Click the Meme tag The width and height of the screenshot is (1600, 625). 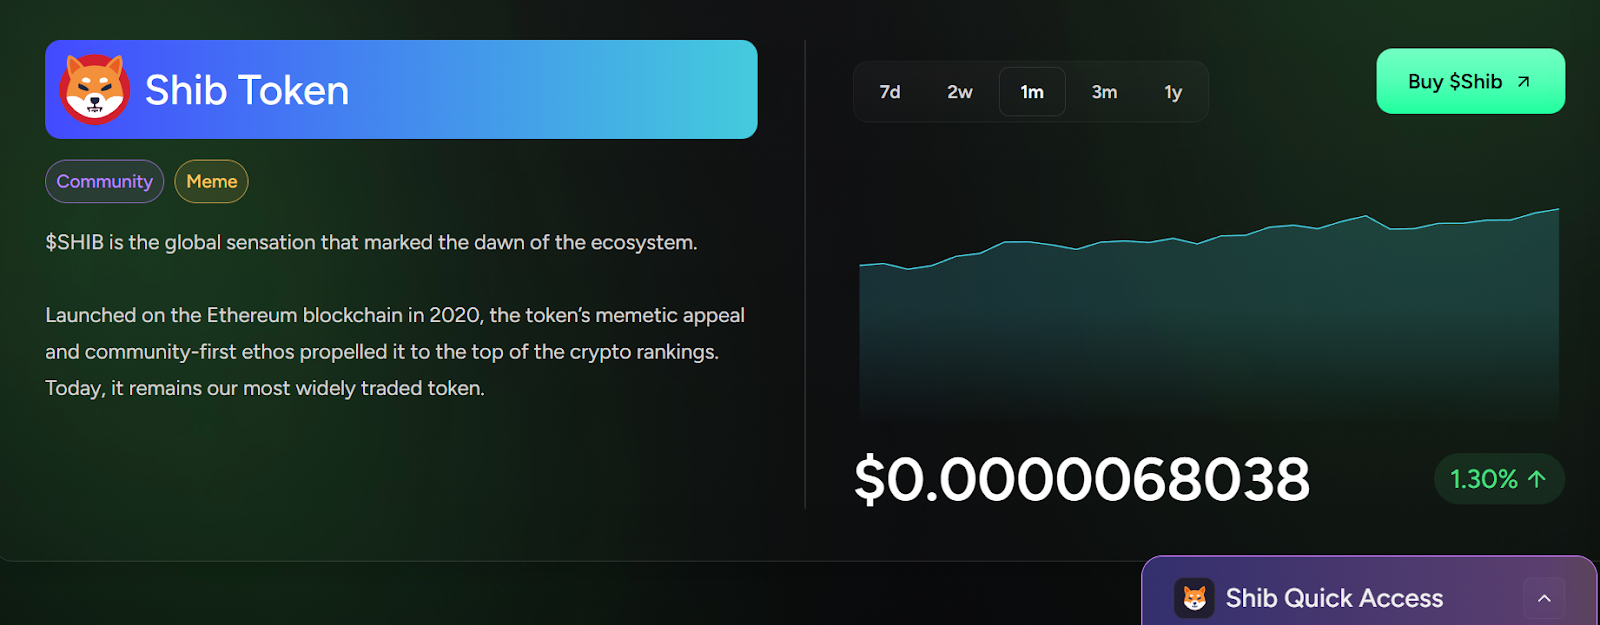click(x=212, y=181)
